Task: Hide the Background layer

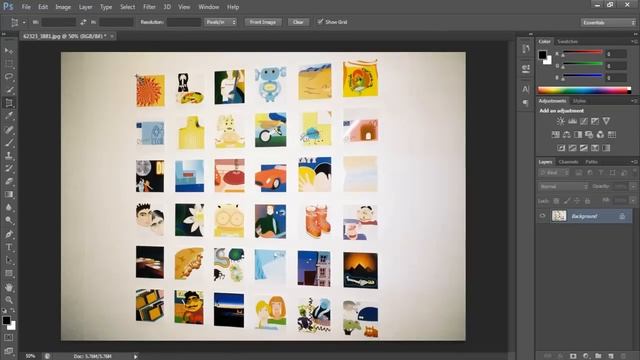Action: pyautogui.click(x=542, y=216)
